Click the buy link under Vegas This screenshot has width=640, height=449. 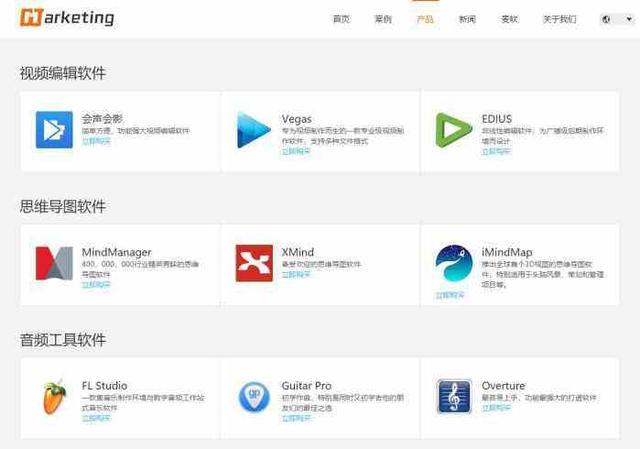[296, 151]
